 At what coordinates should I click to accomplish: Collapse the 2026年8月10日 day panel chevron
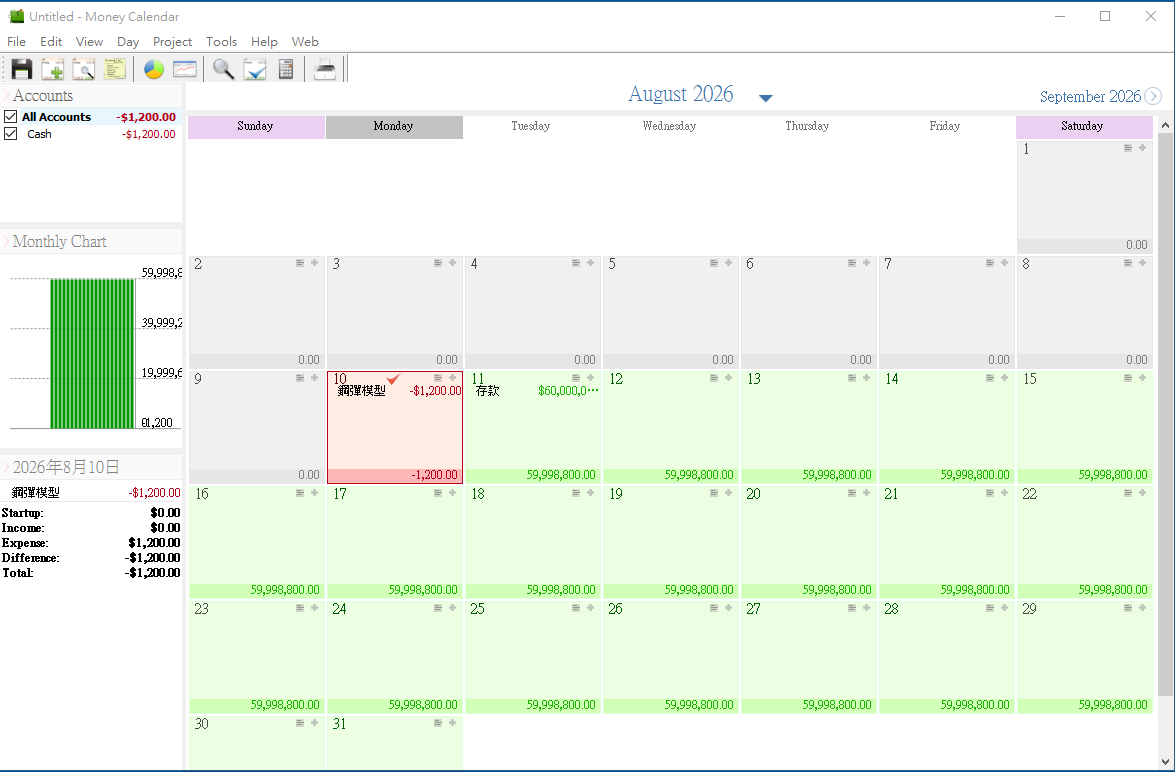(6, 467)
